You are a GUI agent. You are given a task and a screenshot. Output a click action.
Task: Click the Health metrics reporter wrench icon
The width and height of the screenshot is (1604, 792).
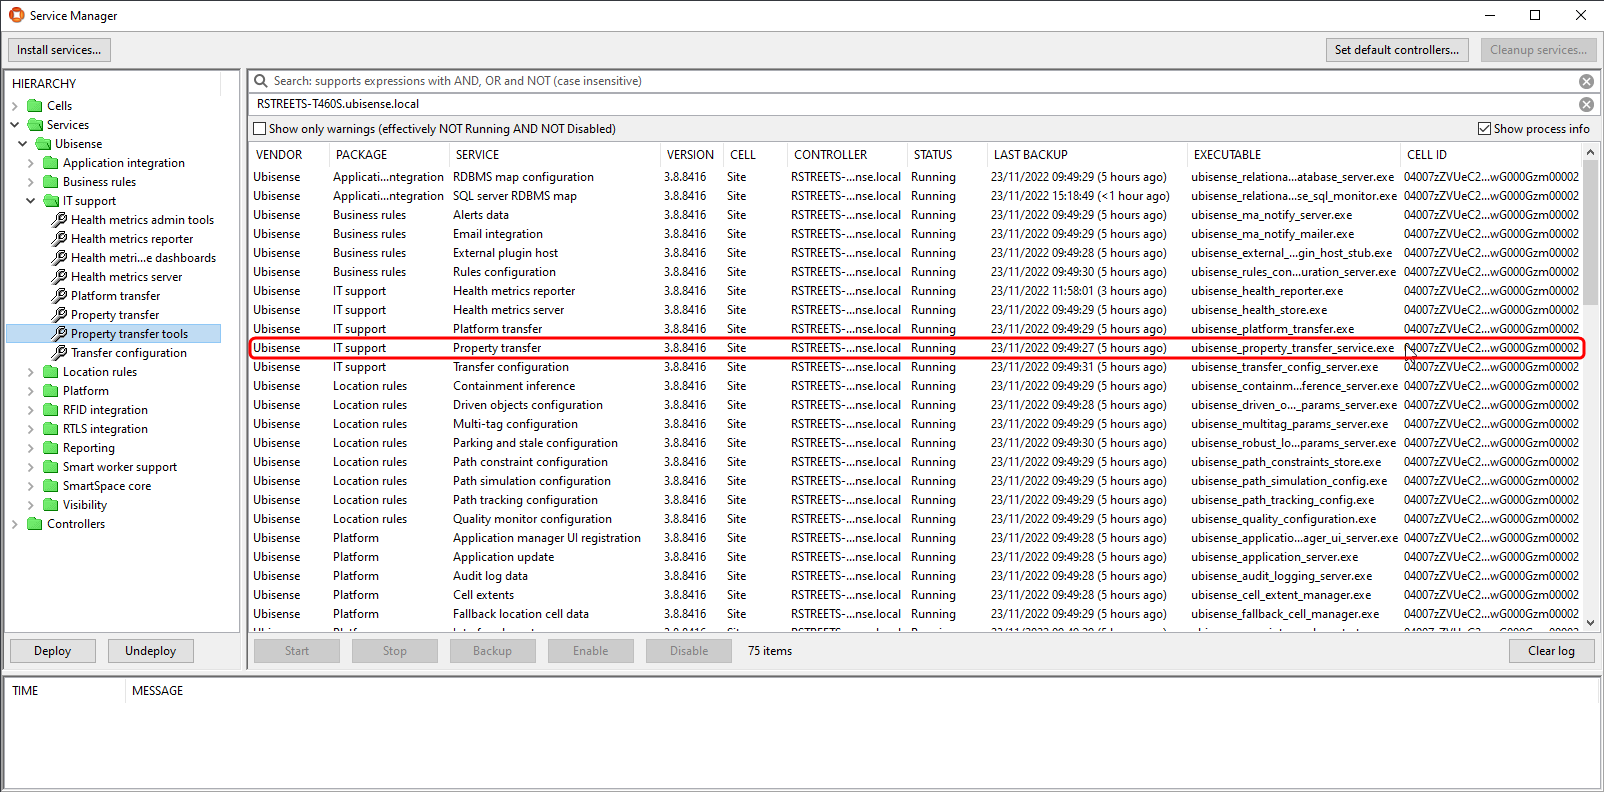(60, 239)
